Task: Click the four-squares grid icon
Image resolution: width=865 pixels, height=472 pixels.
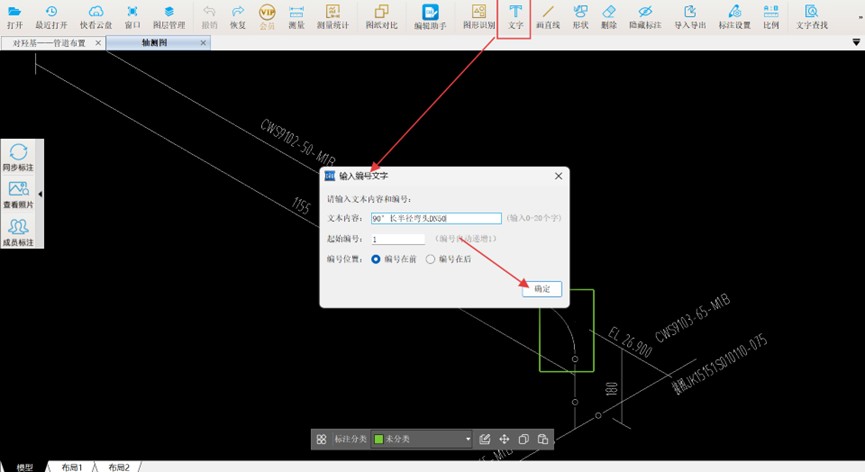Action: [322, 439]
